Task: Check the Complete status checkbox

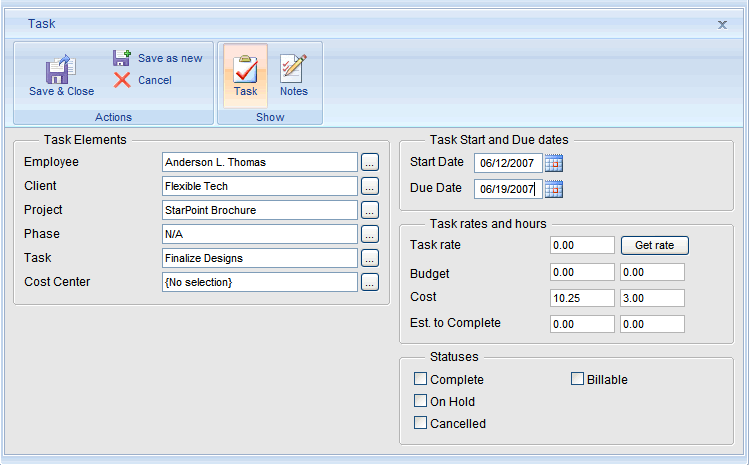Action: (x=420, y=380)
